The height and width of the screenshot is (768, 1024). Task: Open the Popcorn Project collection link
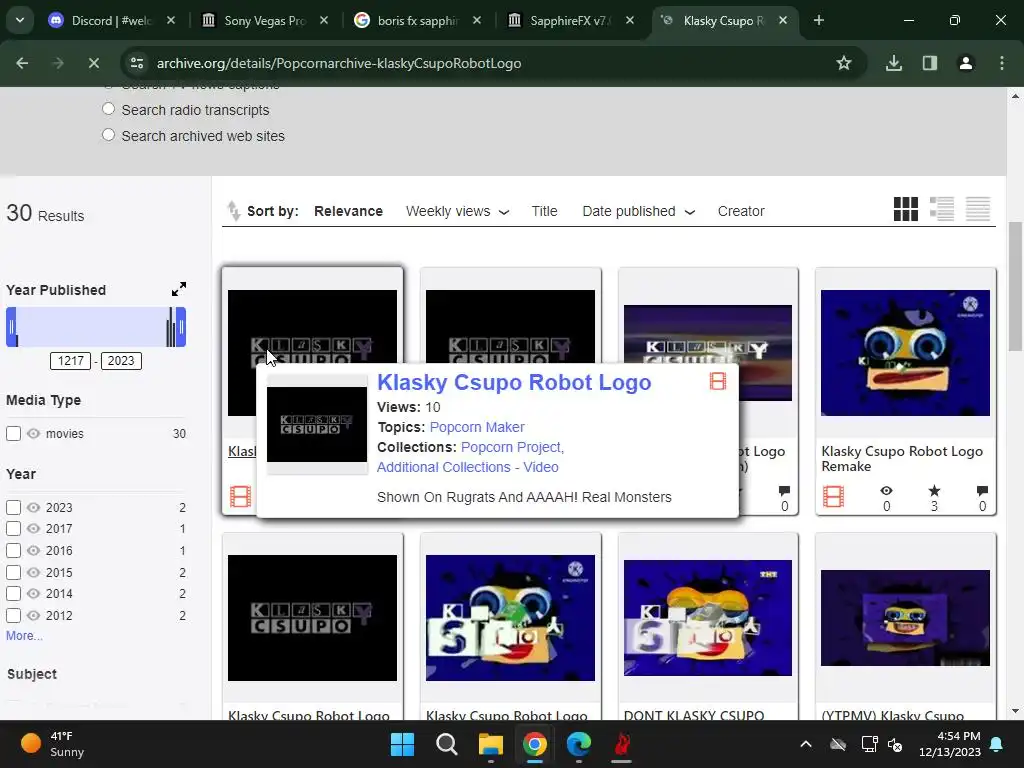pos(512,447)
